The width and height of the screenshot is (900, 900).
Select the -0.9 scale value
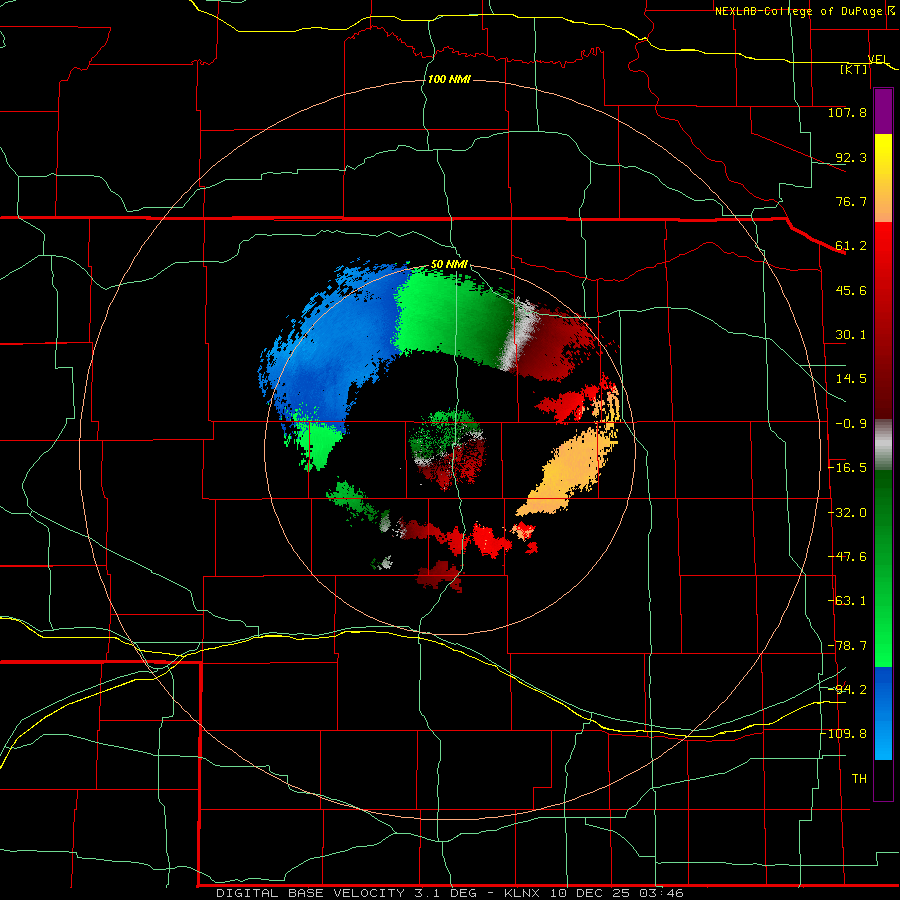point(851,424)
